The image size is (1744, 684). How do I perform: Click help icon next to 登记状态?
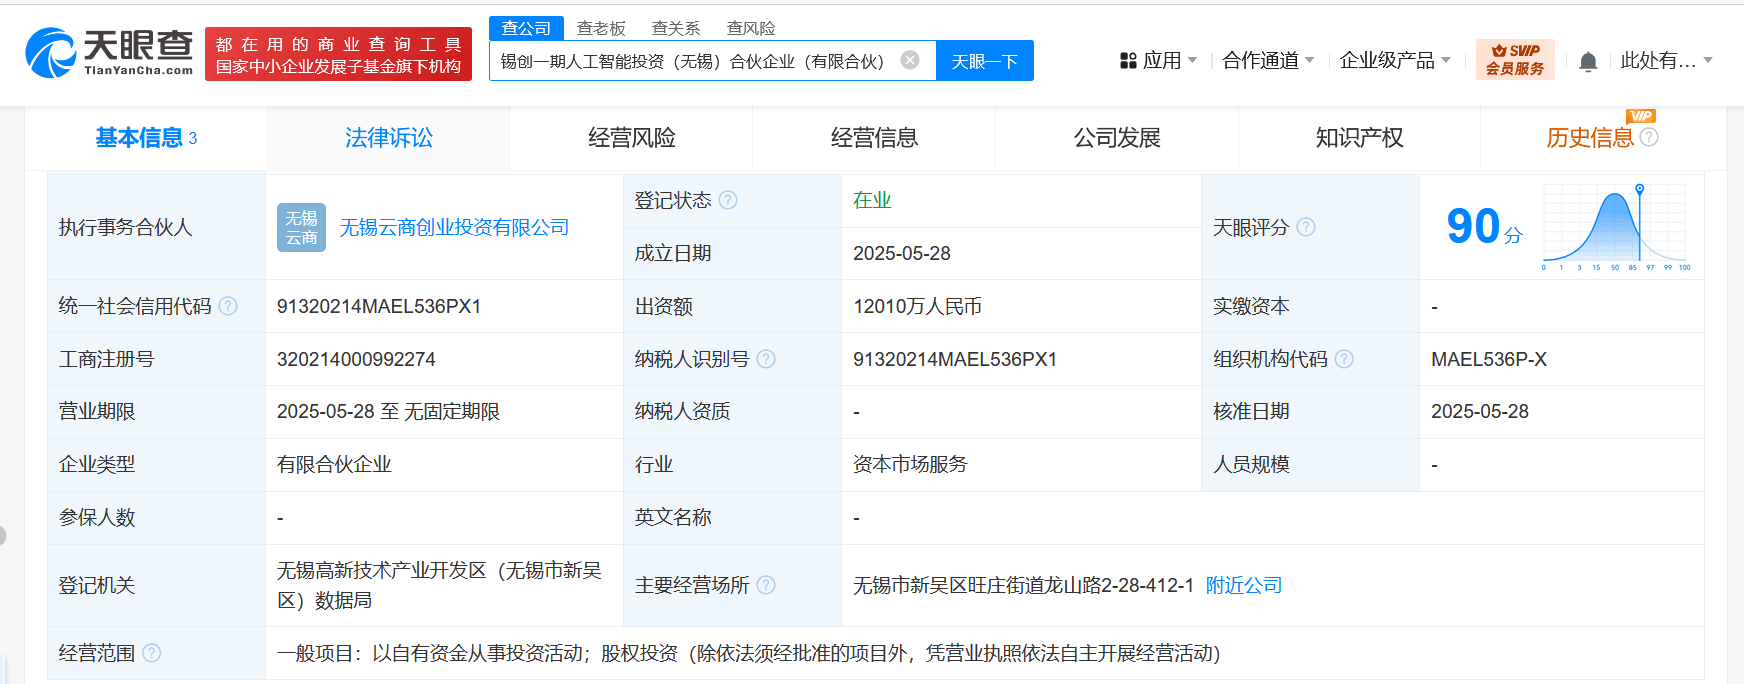728,200
